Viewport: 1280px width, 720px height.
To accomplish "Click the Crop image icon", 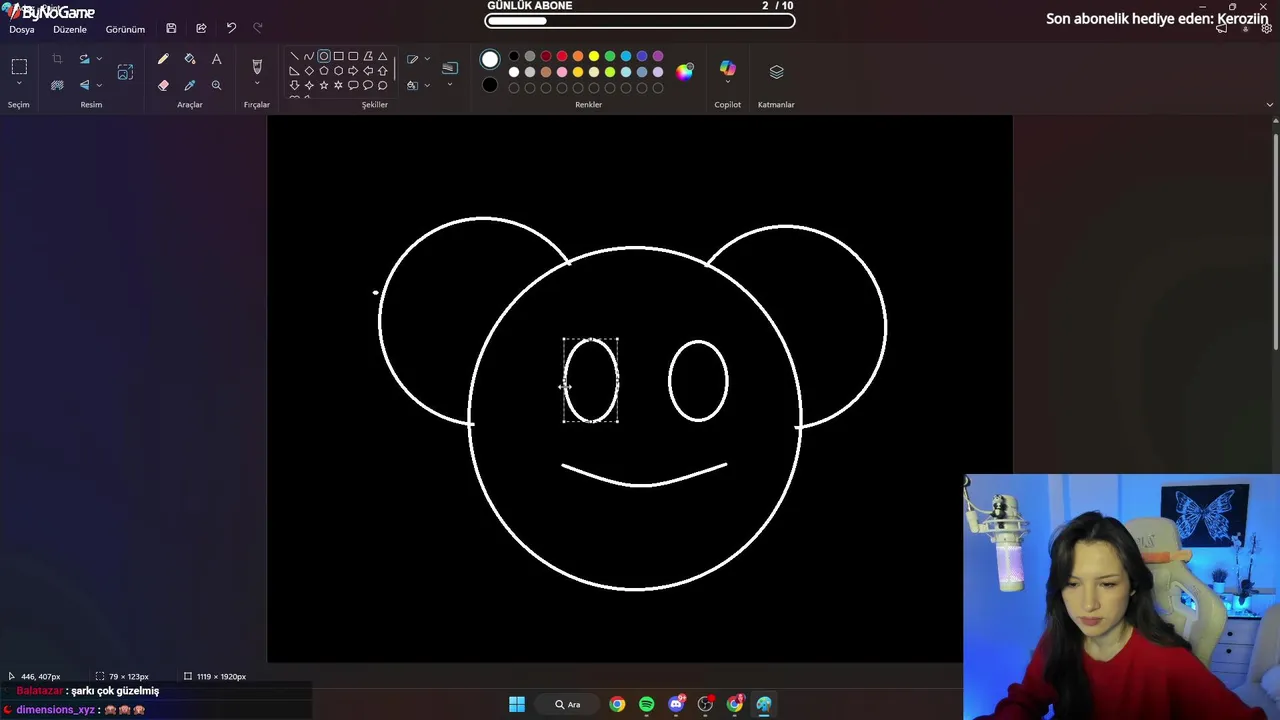I will (x=57, y=60).
